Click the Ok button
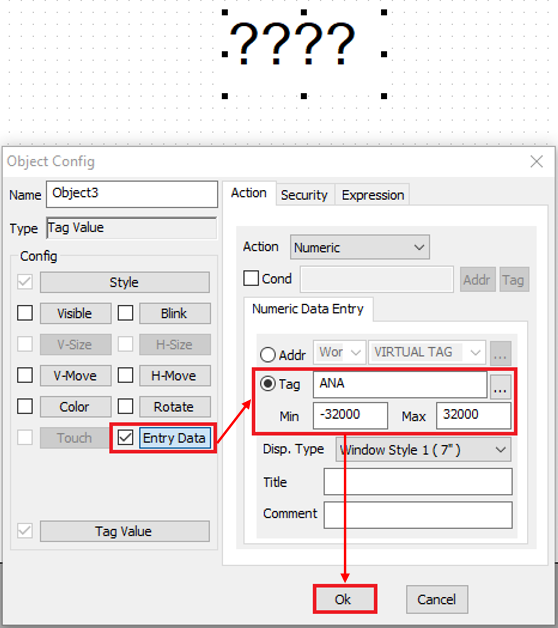 [344, 599]
